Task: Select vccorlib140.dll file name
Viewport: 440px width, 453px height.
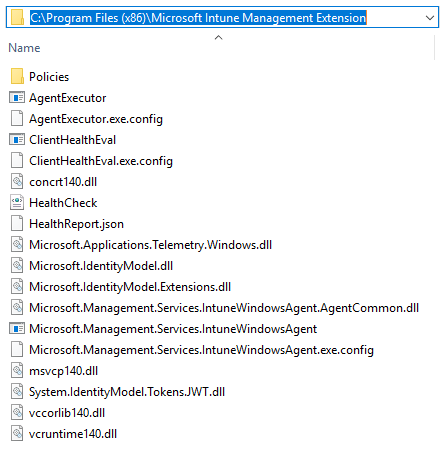Action: click(67, 413)
